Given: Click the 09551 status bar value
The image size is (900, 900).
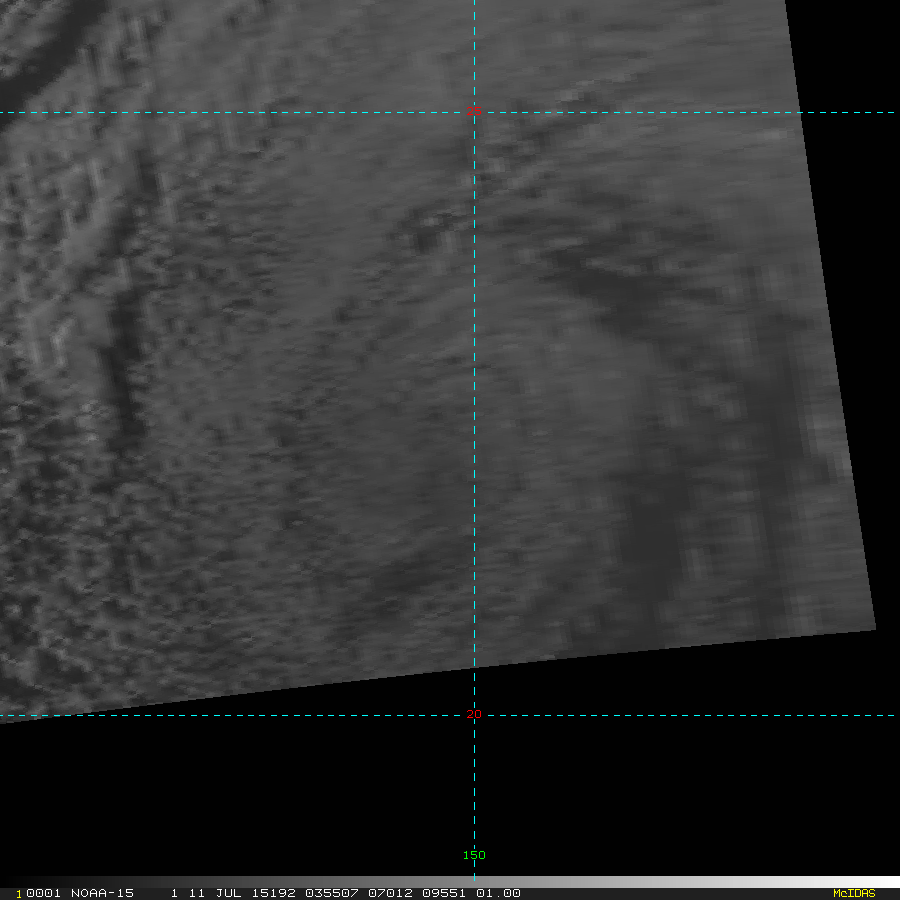Looking at the screenshot, I should tap(444, 893).
